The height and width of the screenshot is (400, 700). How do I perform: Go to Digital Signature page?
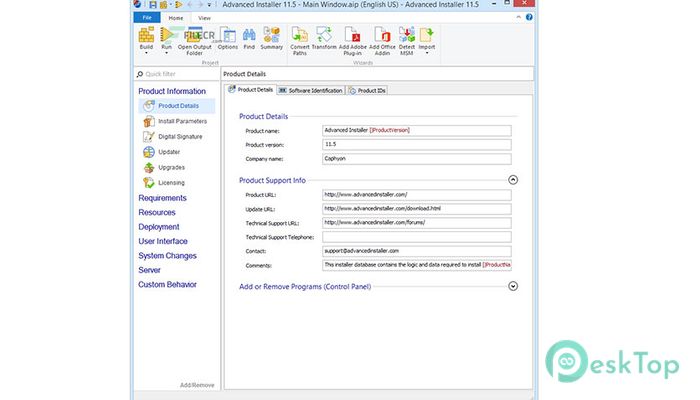180,137
